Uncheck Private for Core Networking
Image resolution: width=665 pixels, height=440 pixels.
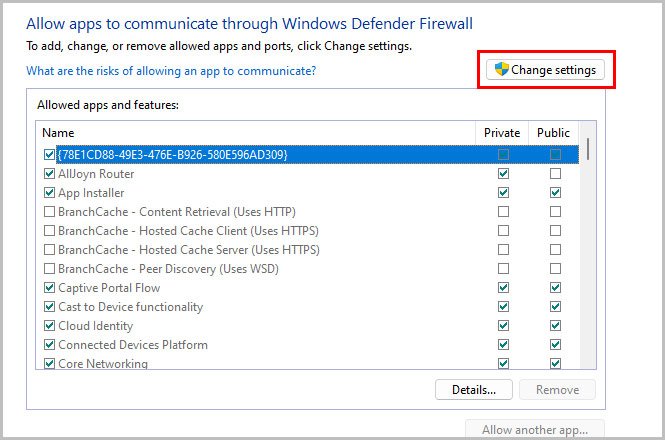click(x=503, y=364)
